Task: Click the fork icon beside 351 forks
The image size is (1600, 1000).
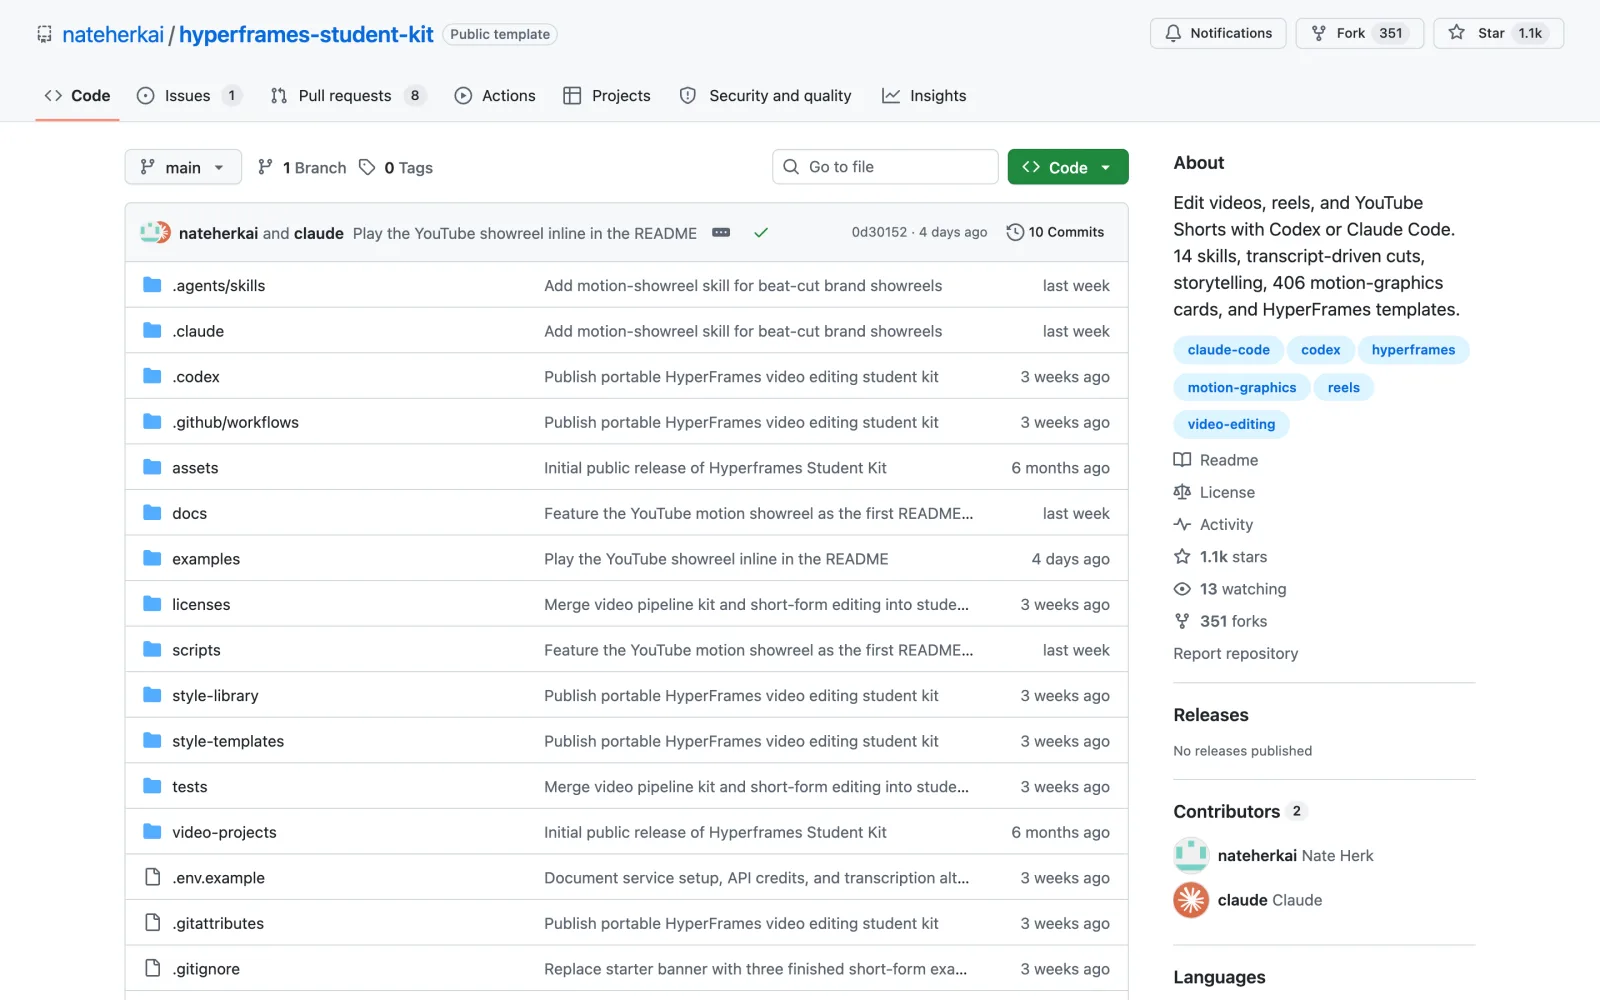Action: coord(1182,621)
